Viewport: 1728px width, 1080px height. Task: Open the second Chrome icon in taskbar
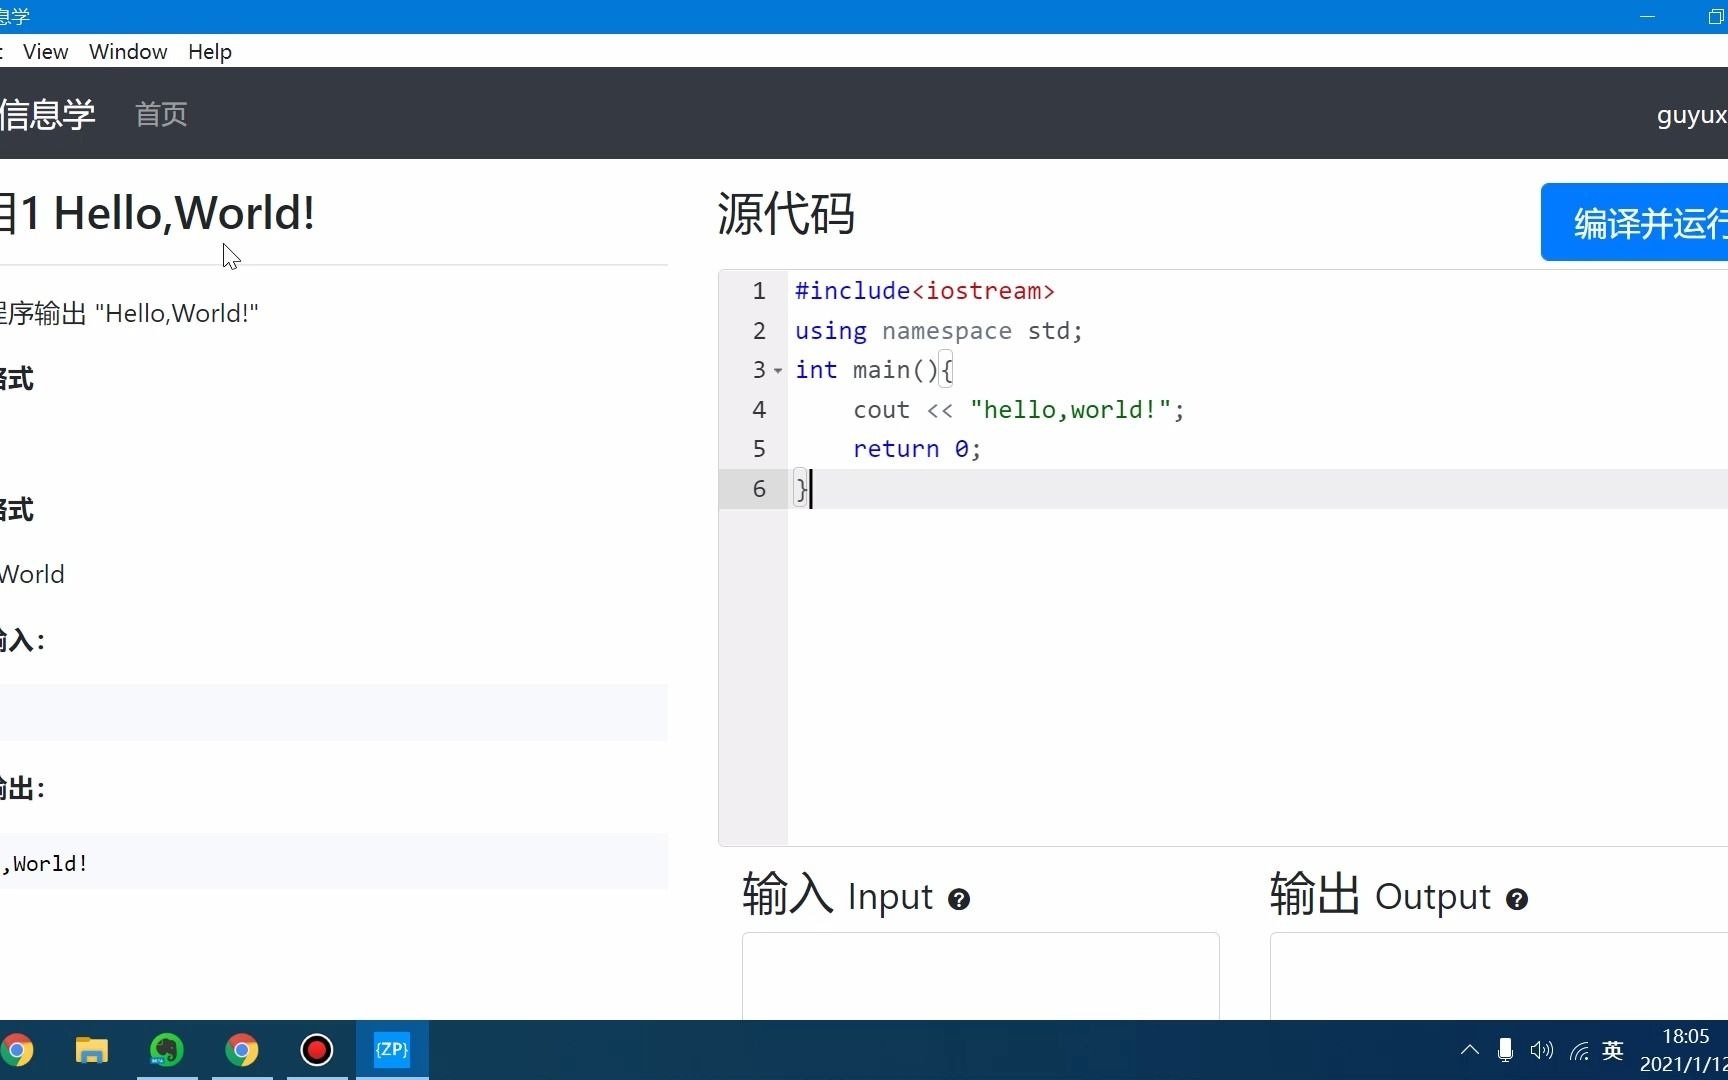242,1050
